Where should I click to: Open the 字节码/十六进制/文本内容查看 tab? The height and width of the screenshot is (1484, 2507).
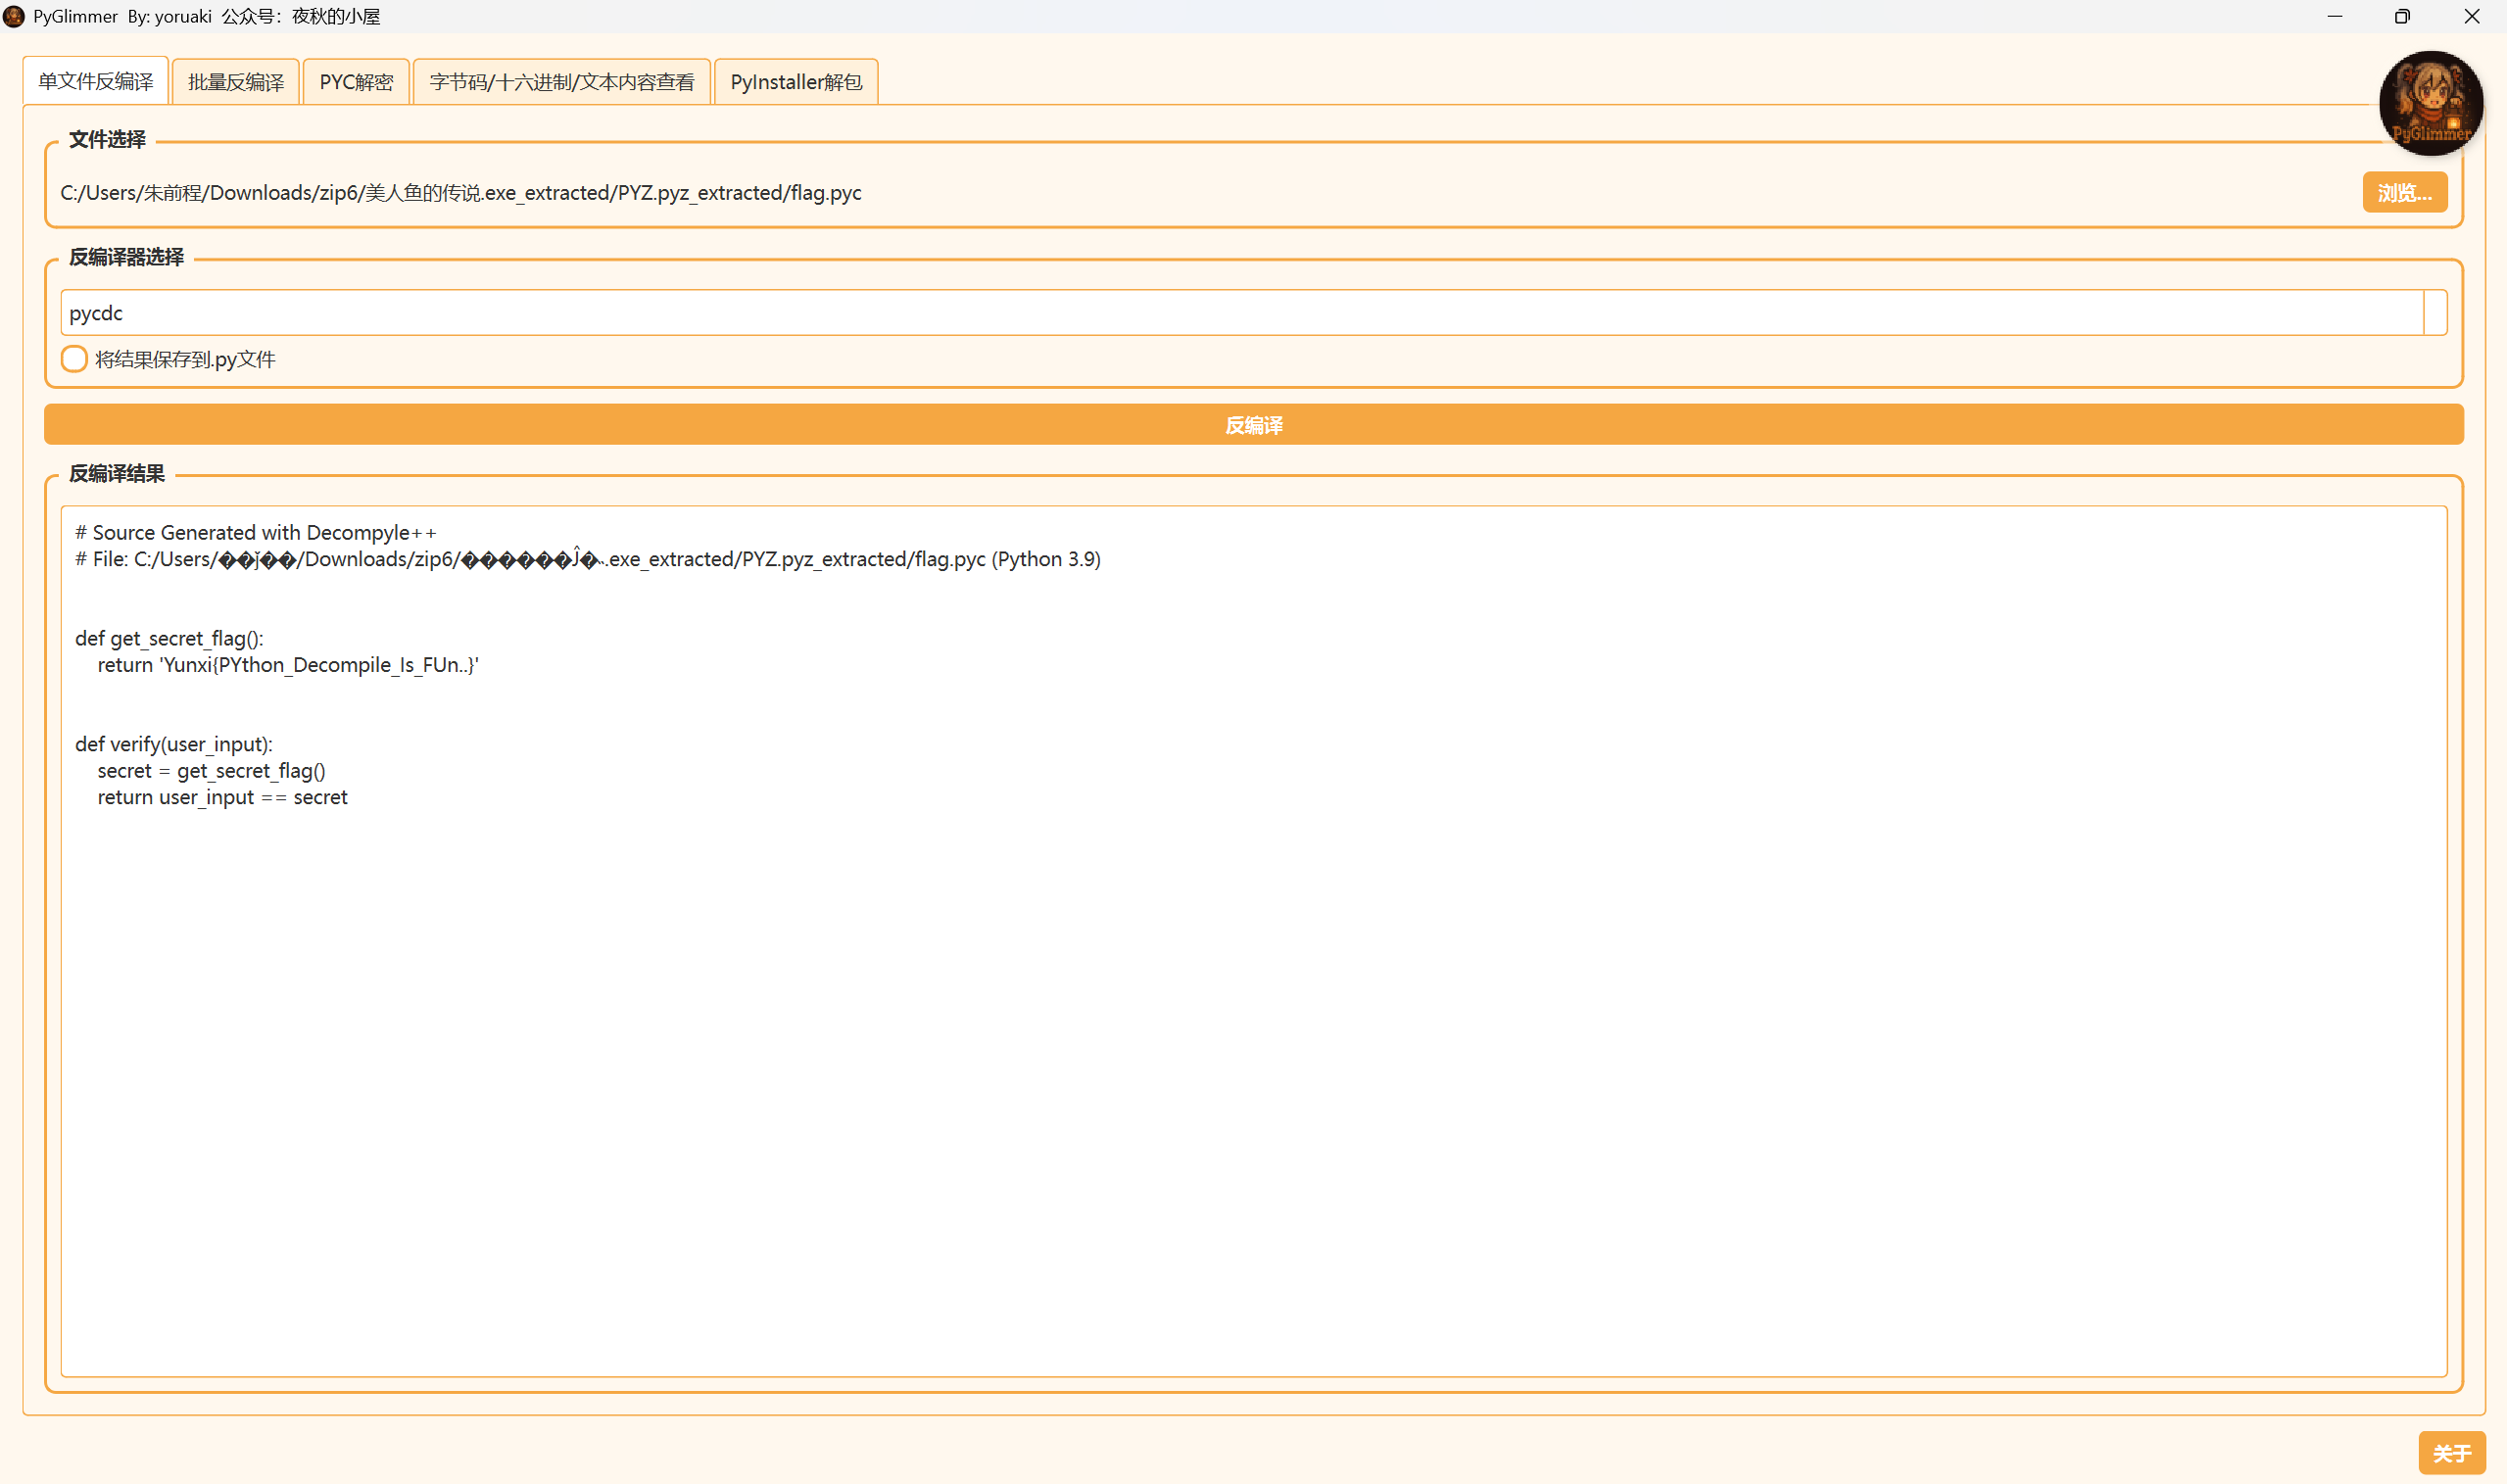pyautogui.click(x=561, y=82)
